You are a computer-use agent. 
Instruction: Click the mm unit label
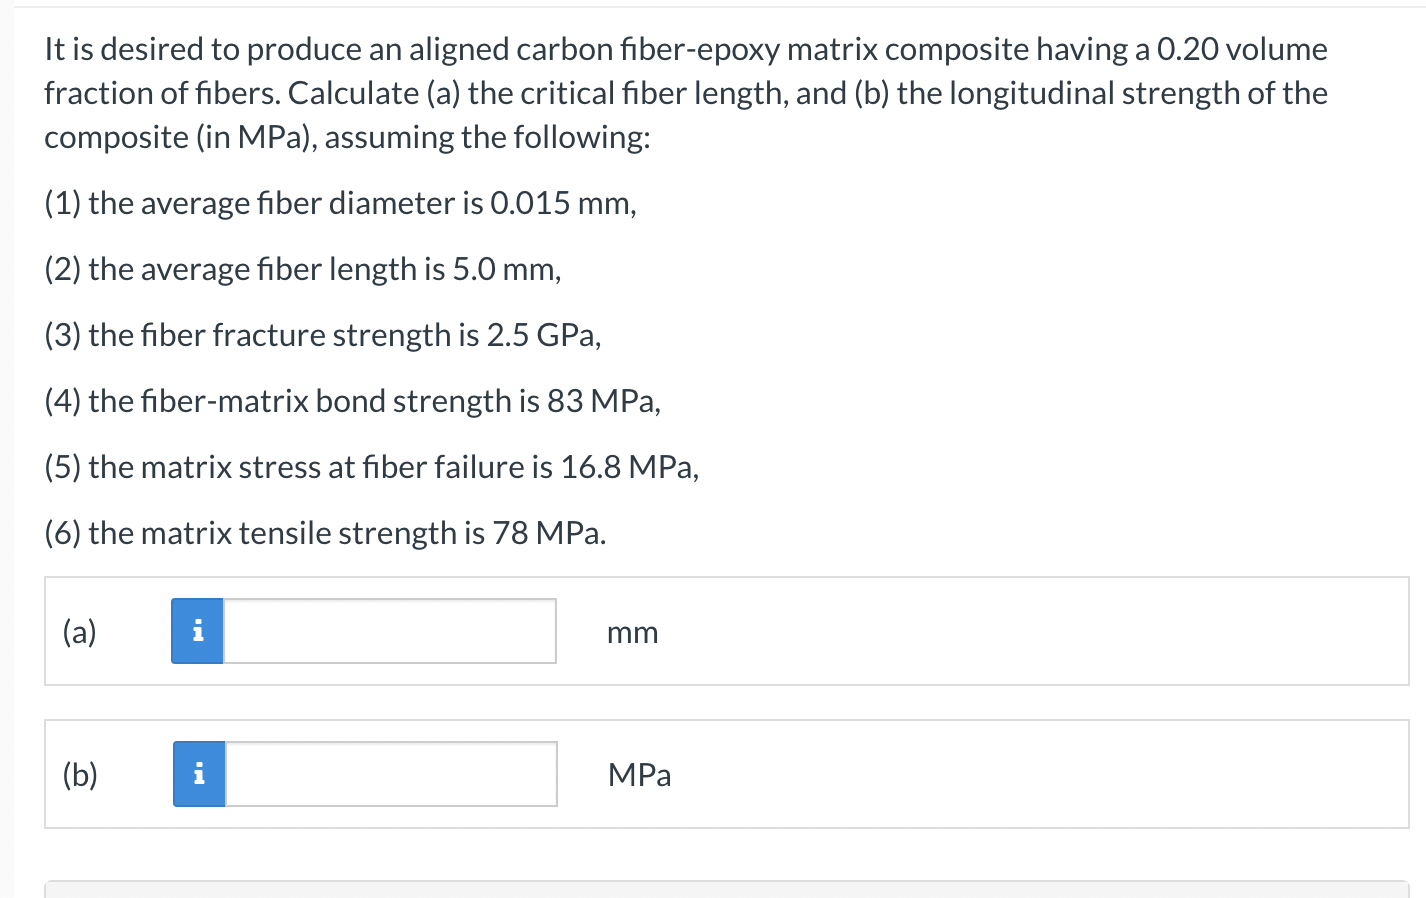[632, 632]
